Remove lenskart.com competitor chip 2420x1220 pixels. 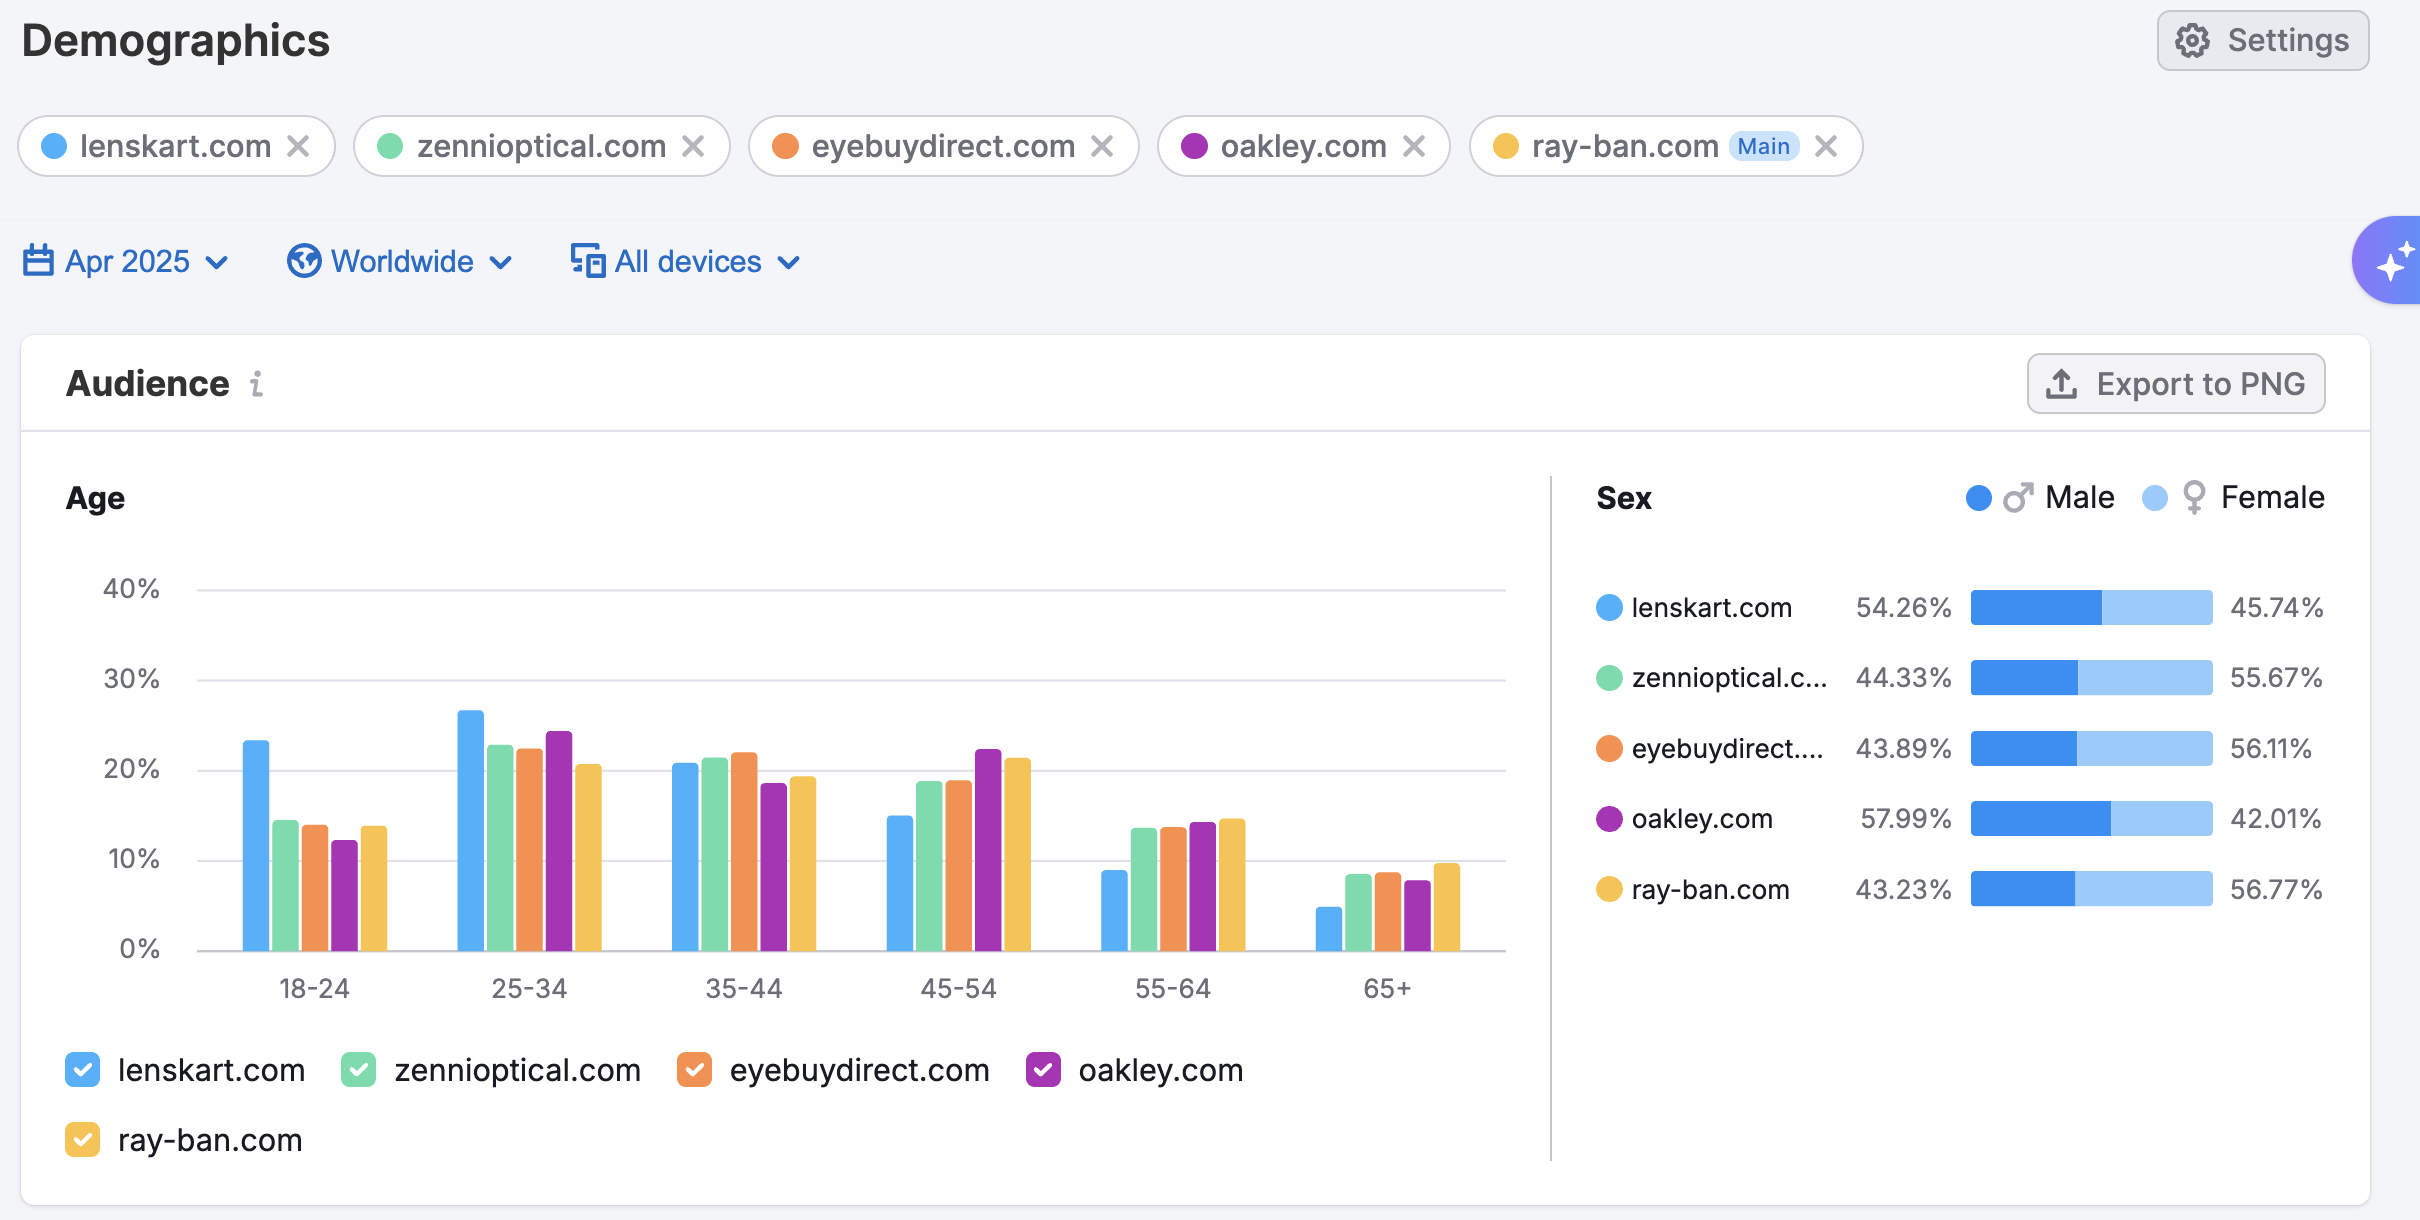pos(298,147)
